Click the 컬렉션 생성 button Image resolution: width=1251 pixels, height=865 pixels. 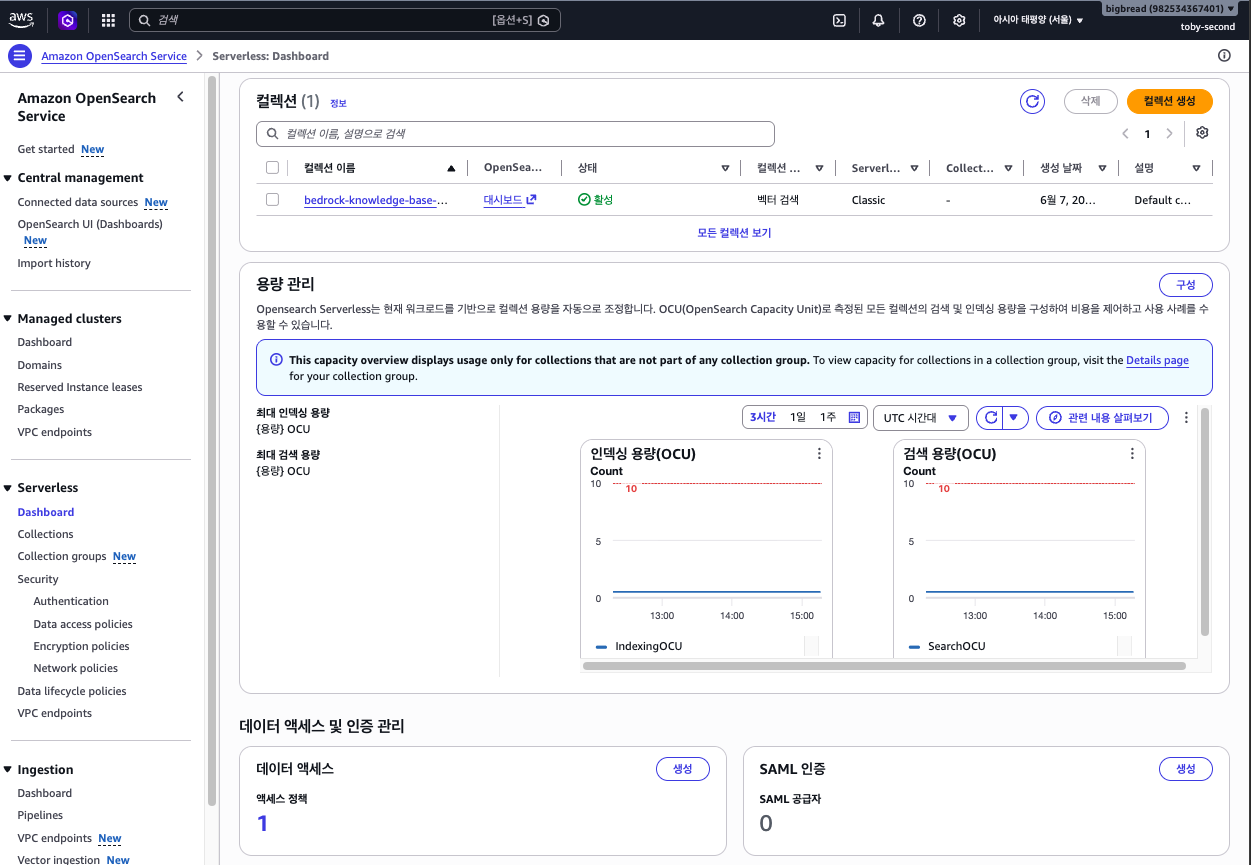pyautogui.click(x=1169, y=101)
